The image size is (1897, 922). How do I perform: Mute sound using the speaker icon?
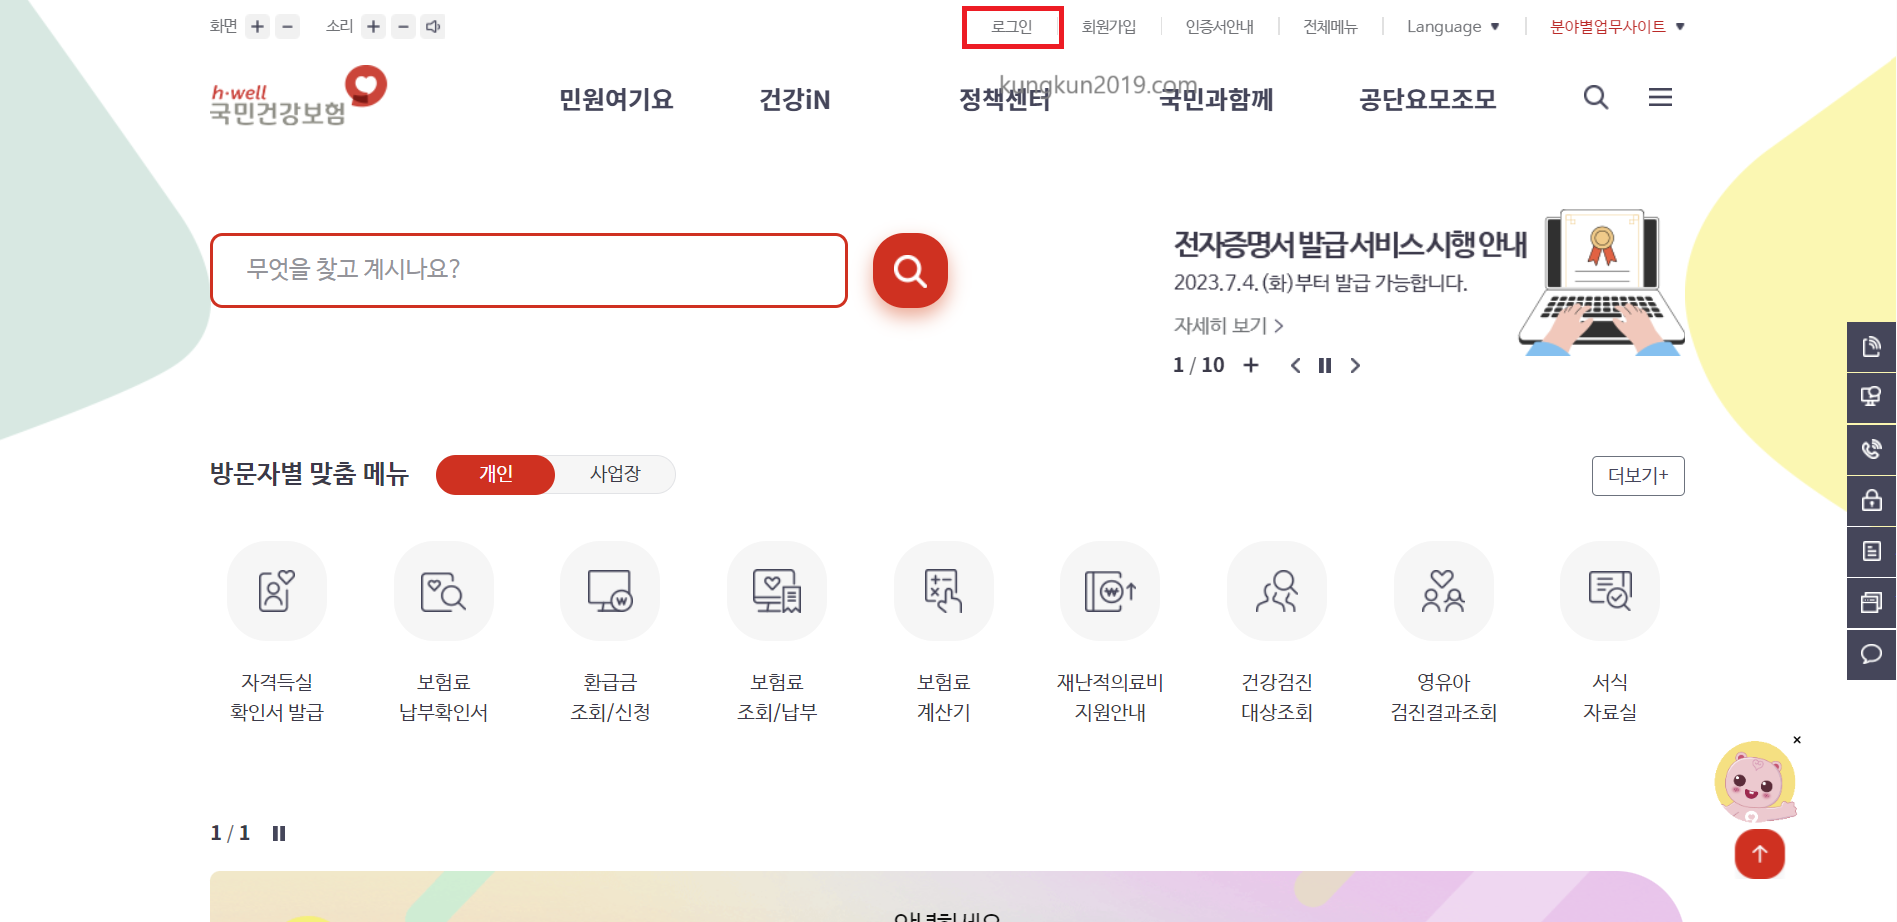pos(432,26)
